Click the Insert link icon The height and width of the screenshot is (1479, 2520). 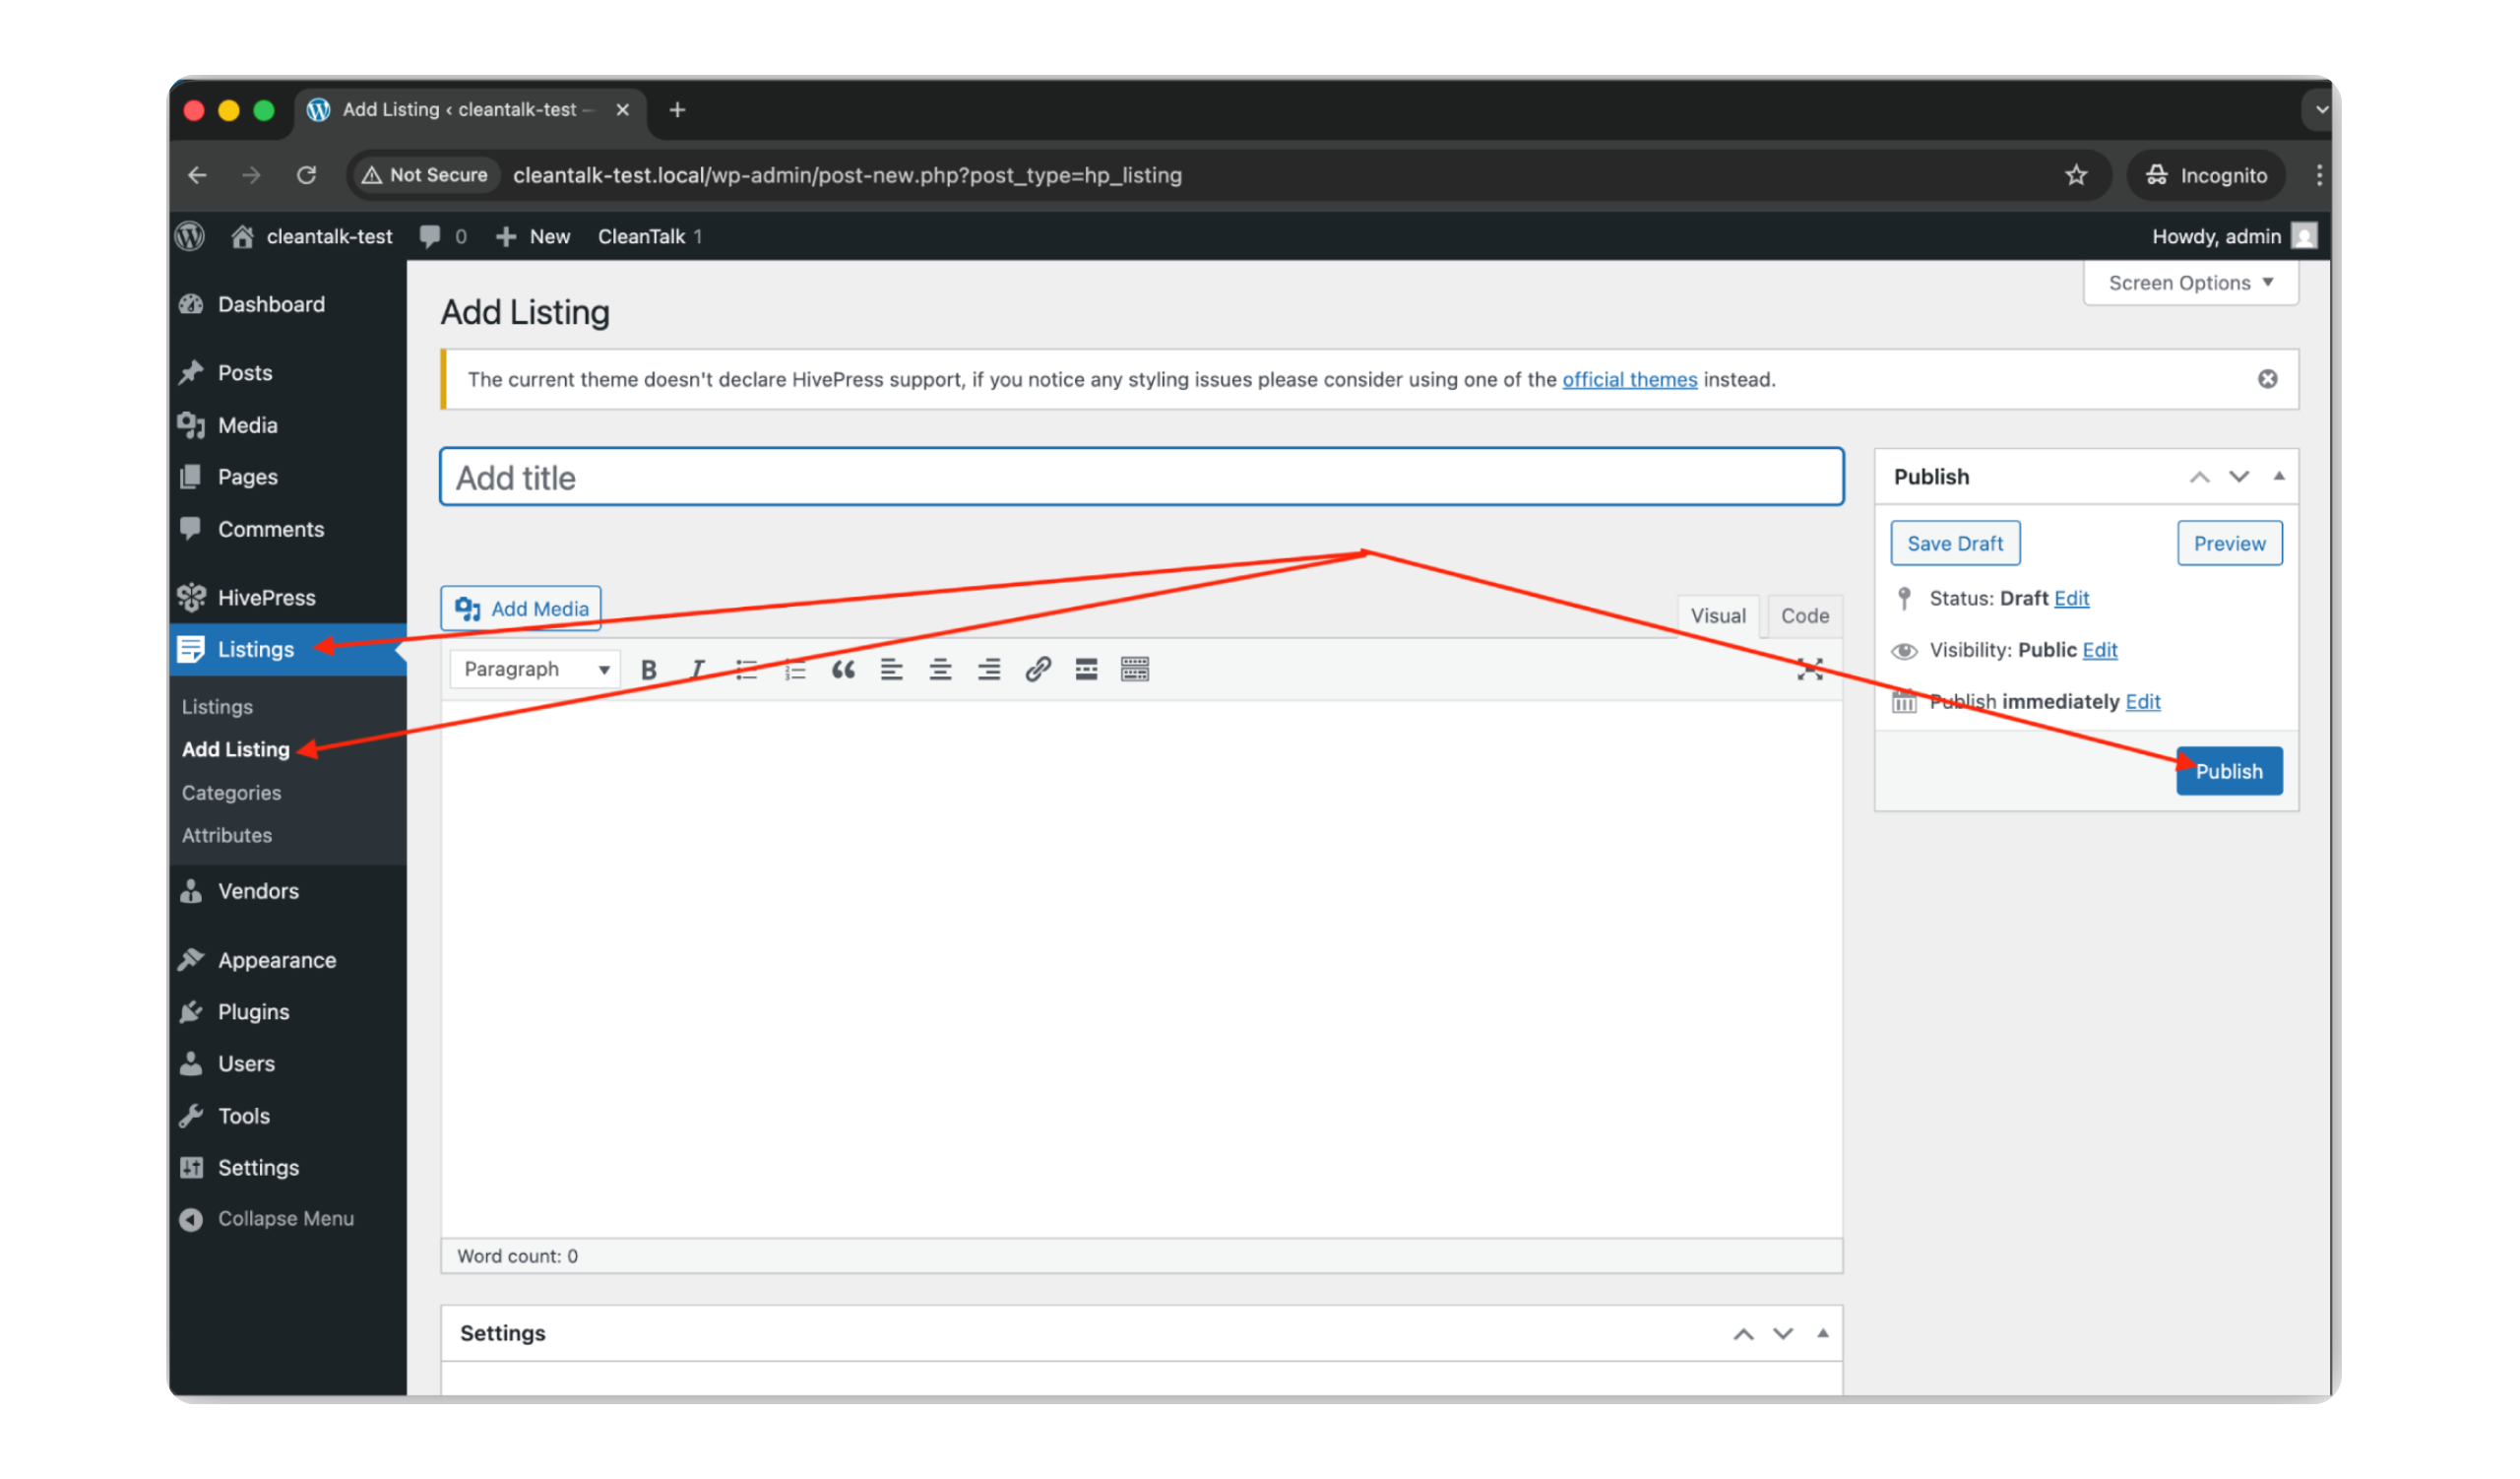1037,670
